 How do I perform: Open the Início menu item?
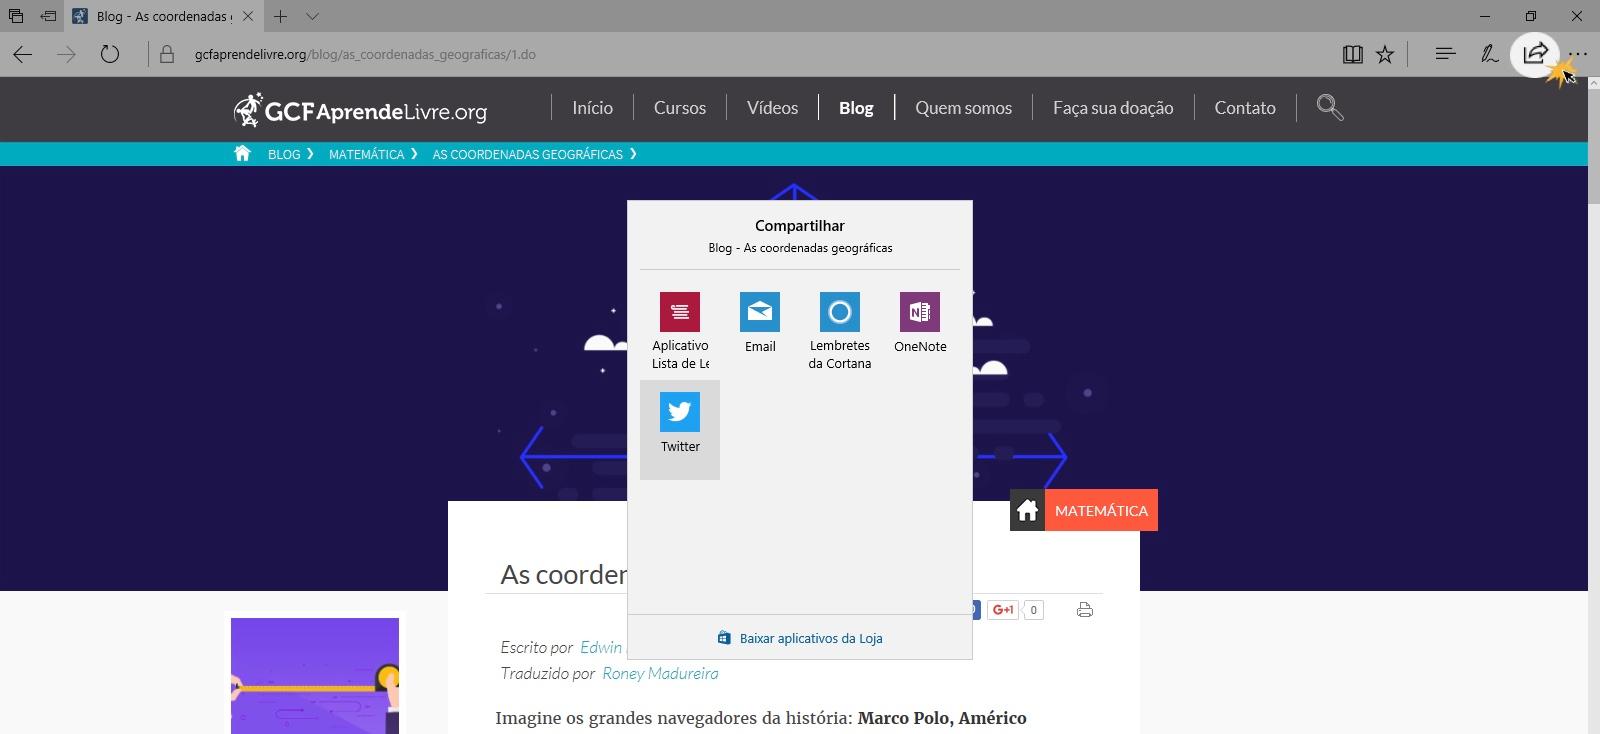pyautogui.click(x=592, y=108)
